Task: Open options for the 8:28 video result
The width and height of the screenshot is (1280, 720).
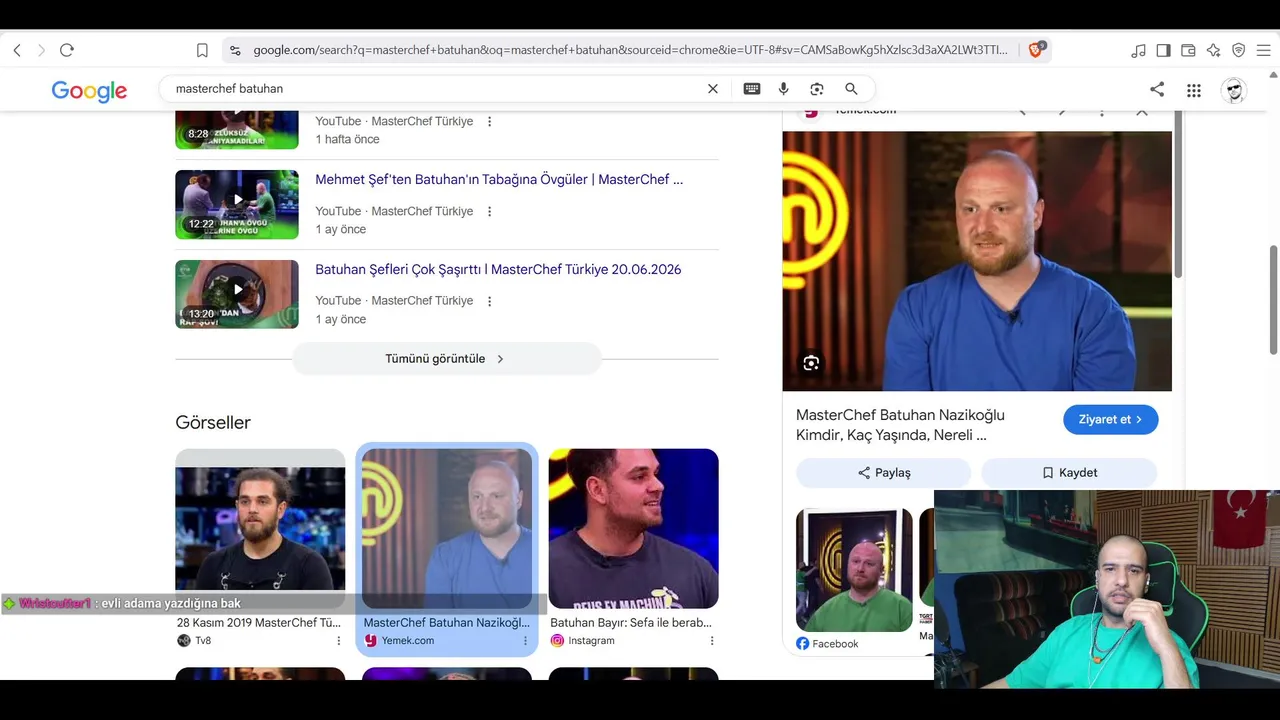Action: pos(489,121)
